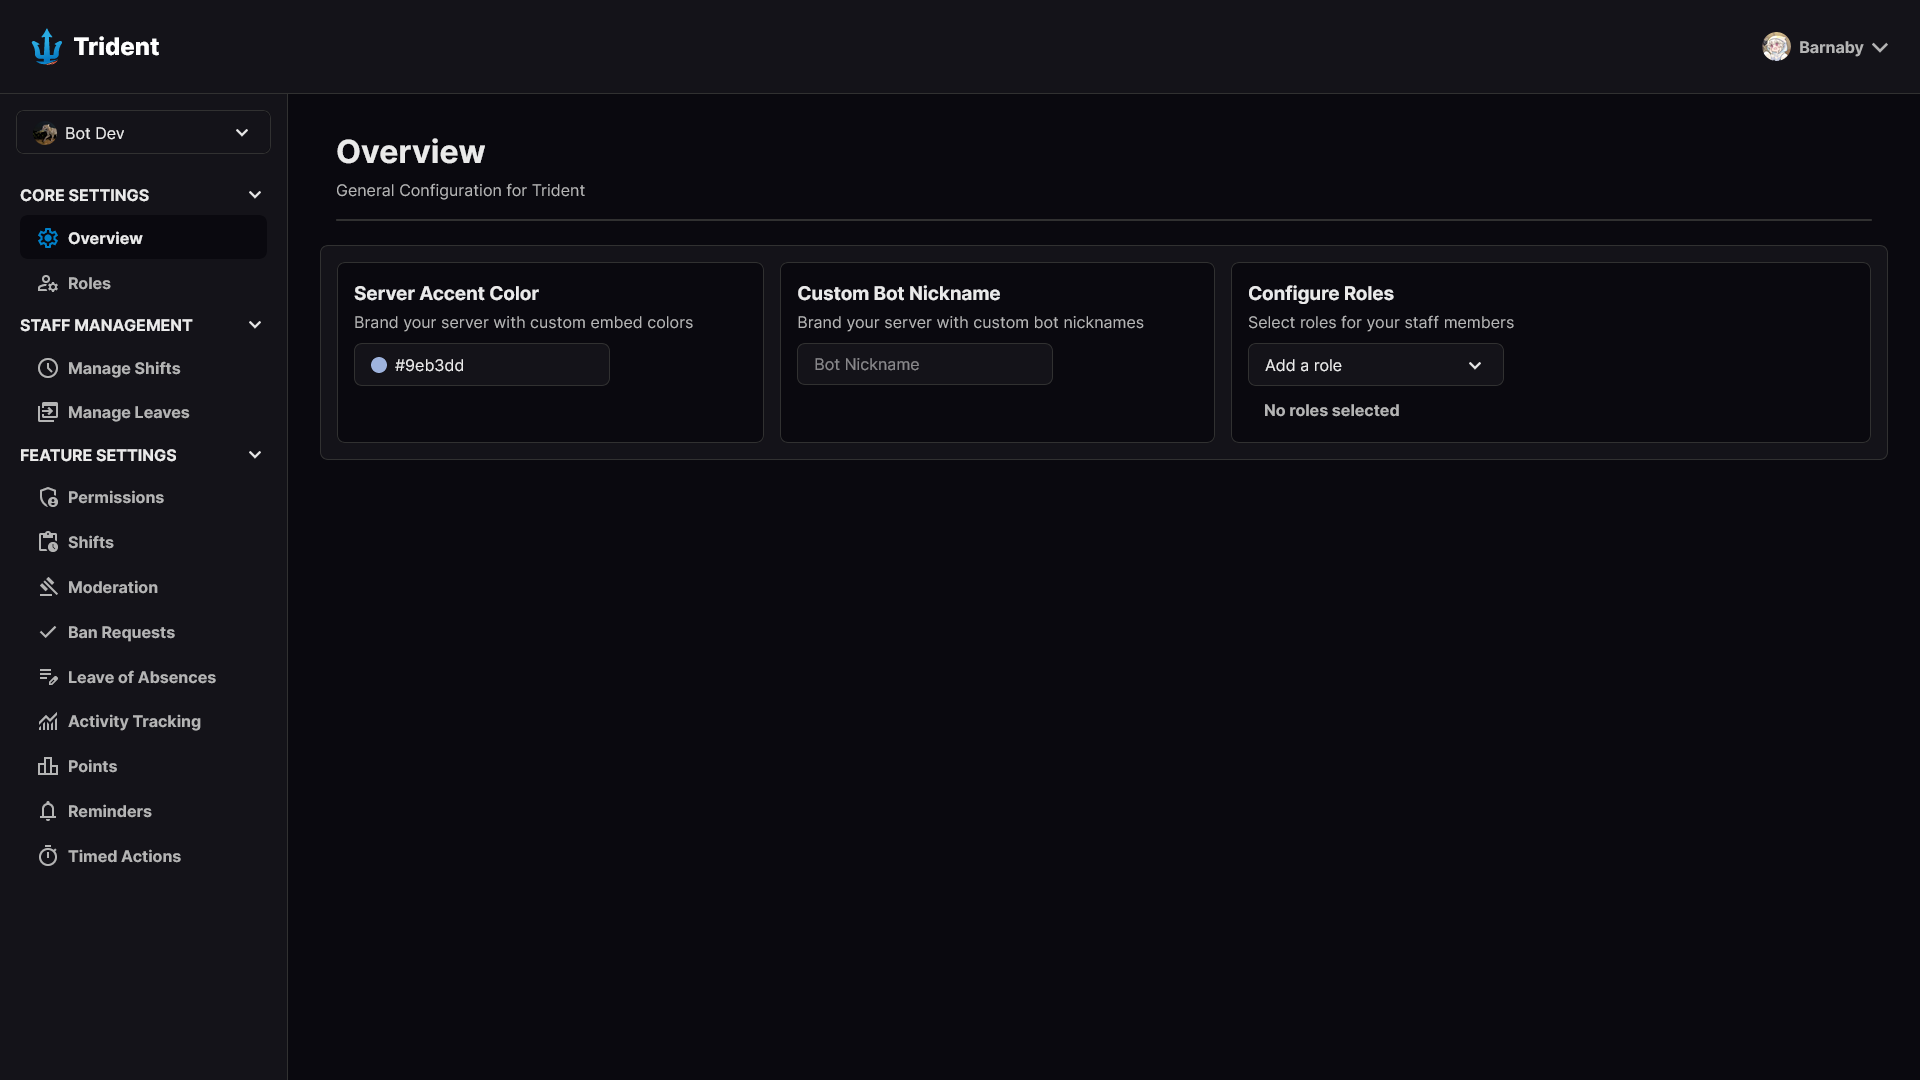The height and width of the screenshot is (1080, 1920).
Task: Collapse the Core Settings section
Action: 255,195
